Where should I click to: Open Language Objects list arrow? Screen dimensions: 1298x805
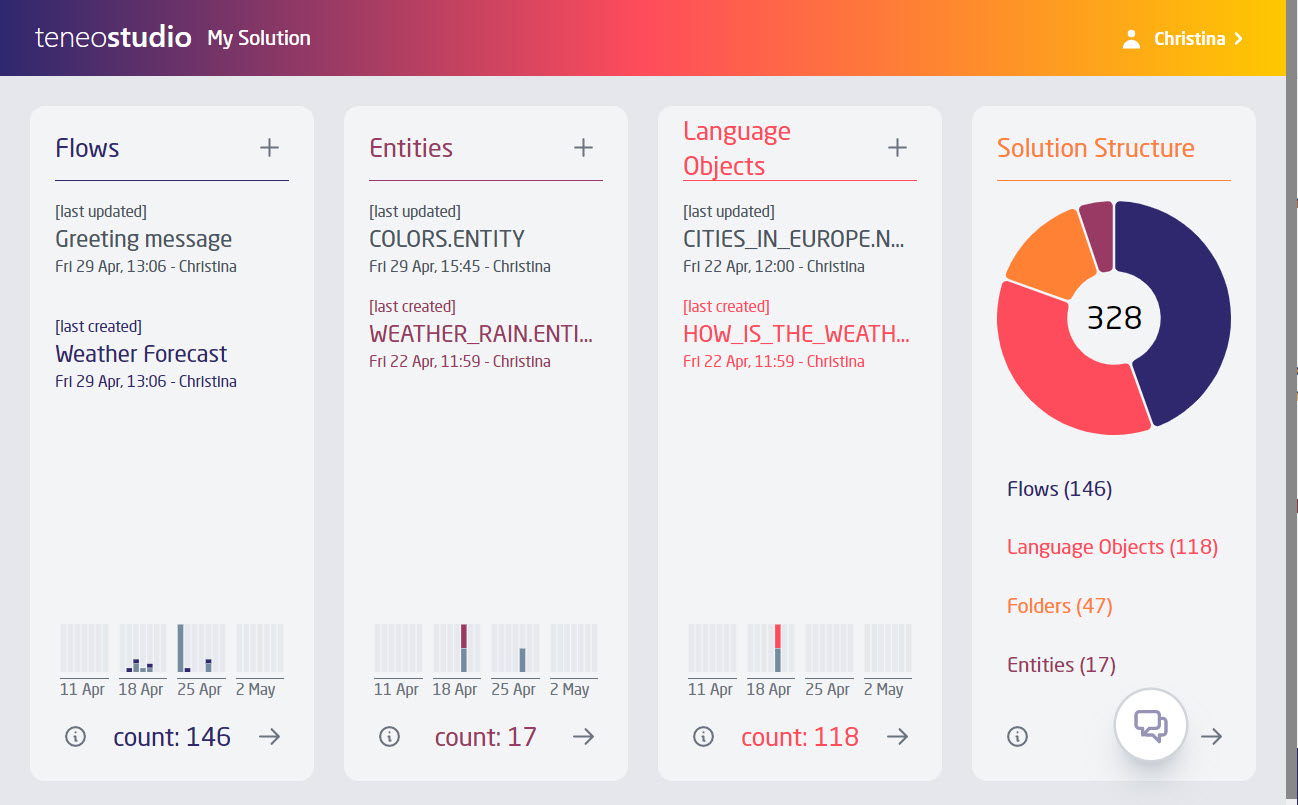tap(897, 737)
